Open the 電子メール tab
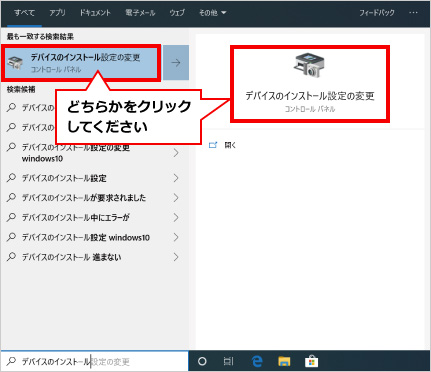The image size is (431, 372). coord(140,13)
